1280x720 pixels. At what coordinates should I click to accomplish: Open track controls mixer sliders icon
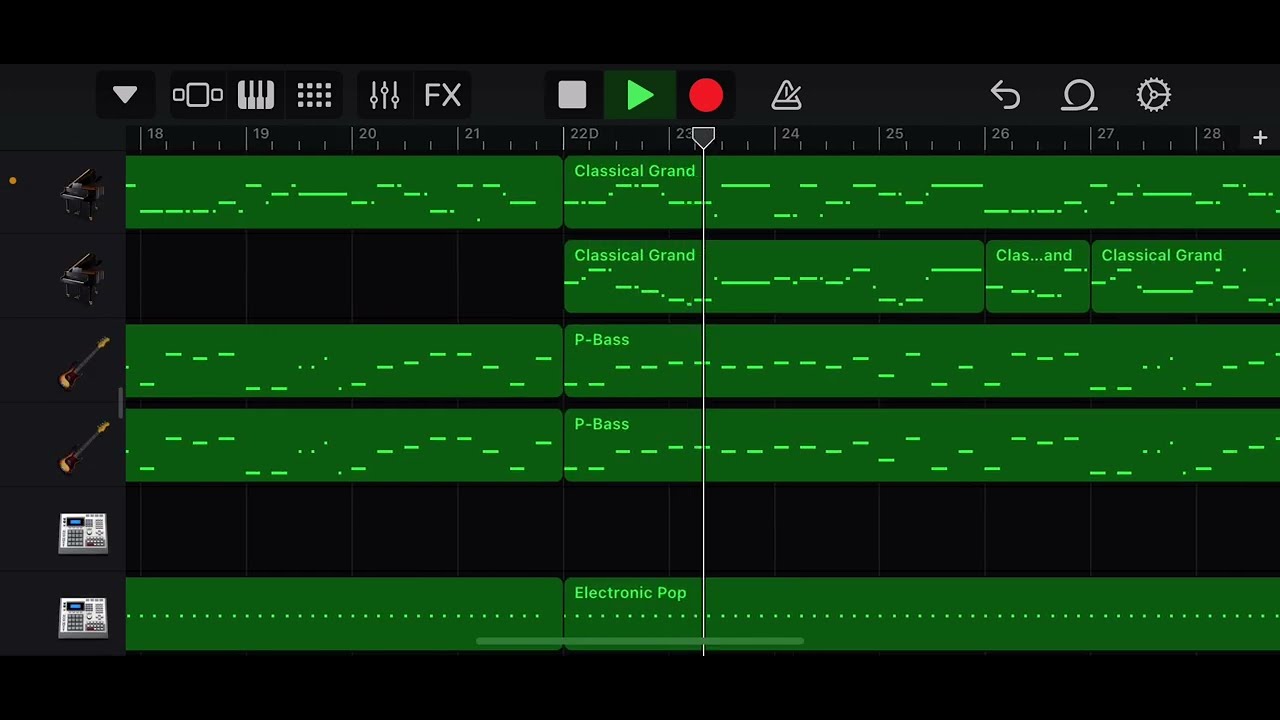tap(385, 95)
